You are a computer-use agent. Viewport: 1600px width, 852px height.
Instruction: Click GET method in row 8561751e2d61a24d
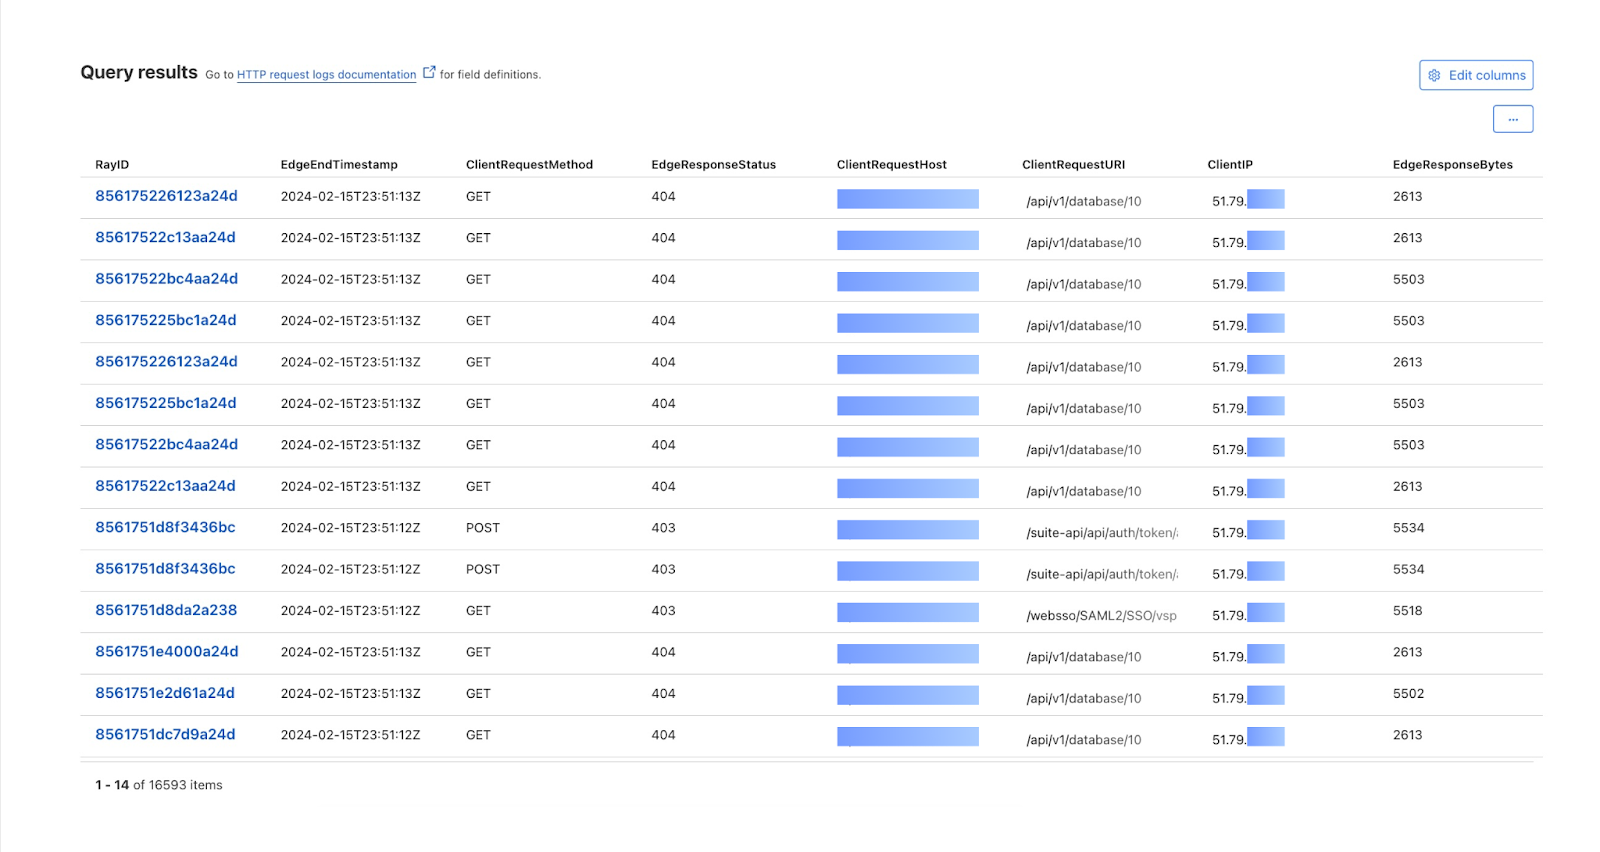tap(478, 694)
